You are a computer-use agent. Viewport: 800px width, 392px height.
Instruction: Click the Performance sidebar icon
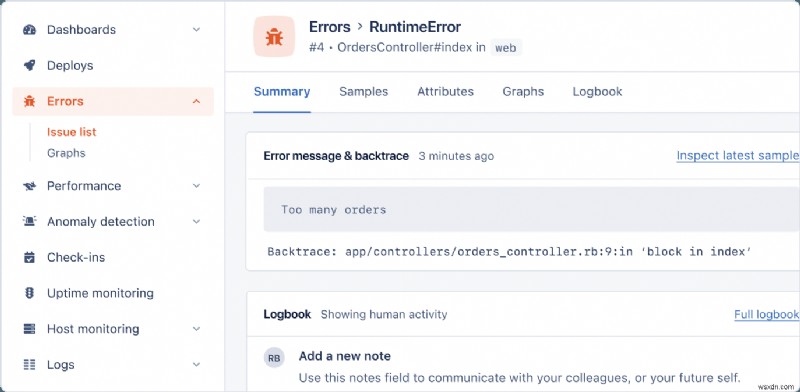30,186
